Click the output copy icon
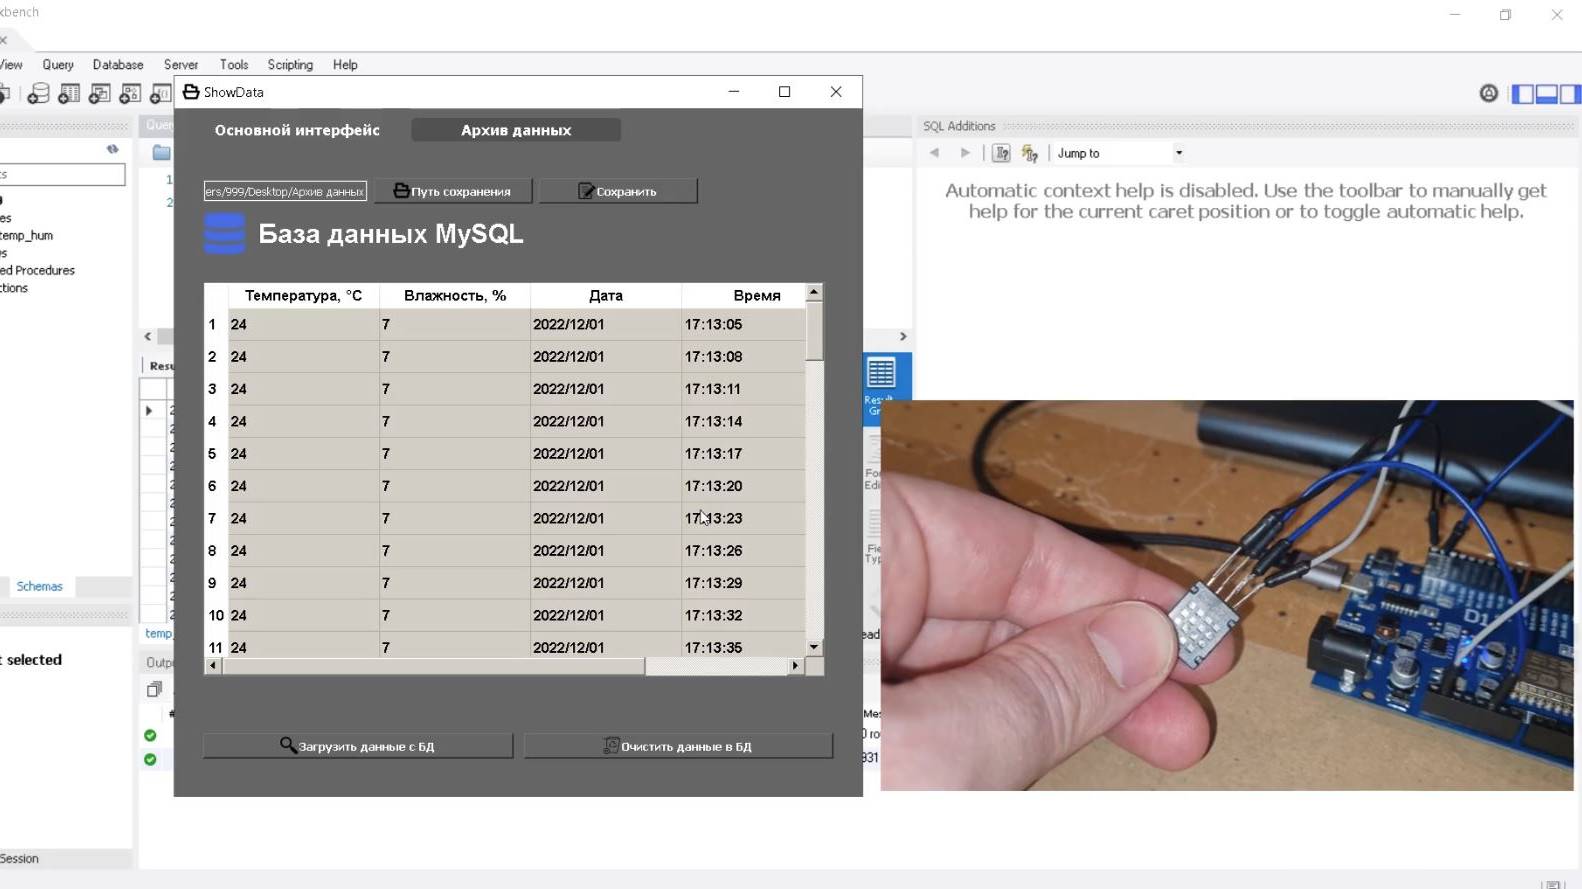1582x889 pixels. pyautogui.click(x=154, y=689)
